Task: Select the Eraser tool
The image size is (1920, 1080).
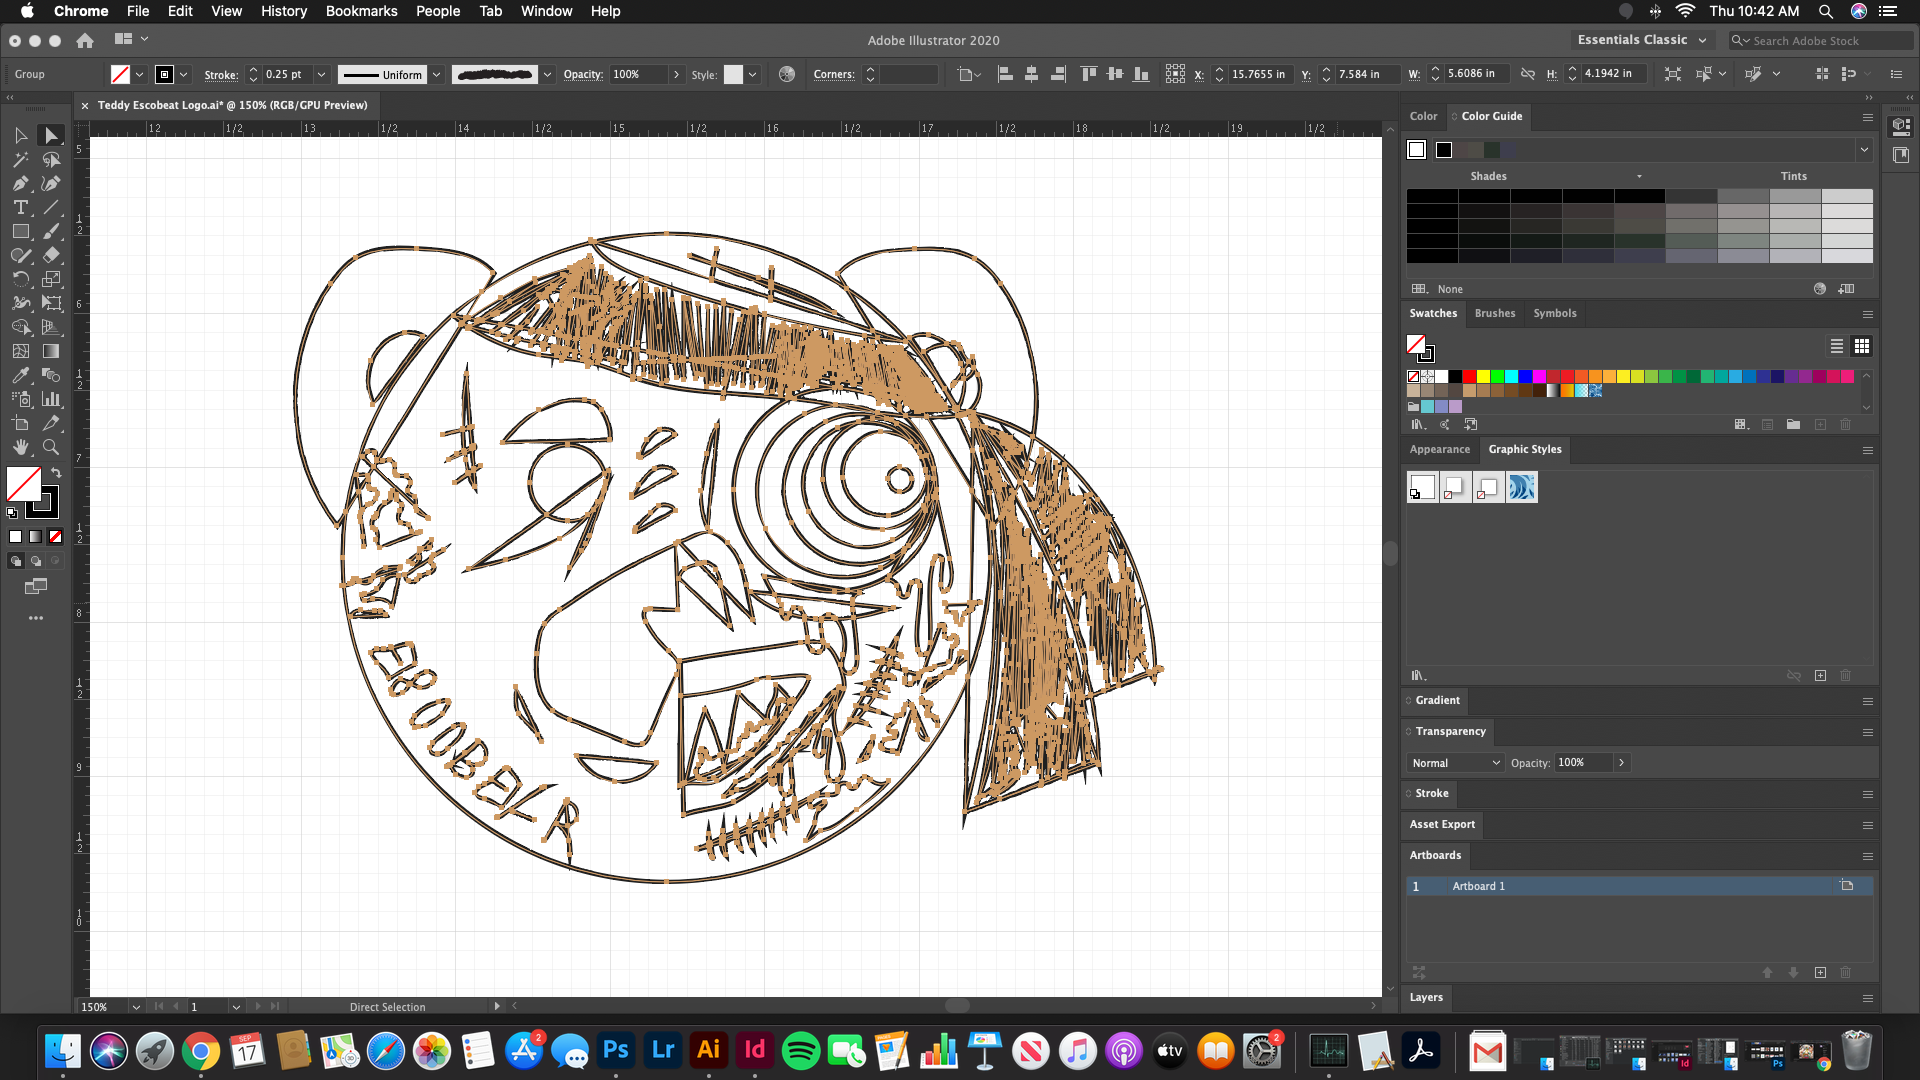Action: pyautogui.click(x=51, y=255)
